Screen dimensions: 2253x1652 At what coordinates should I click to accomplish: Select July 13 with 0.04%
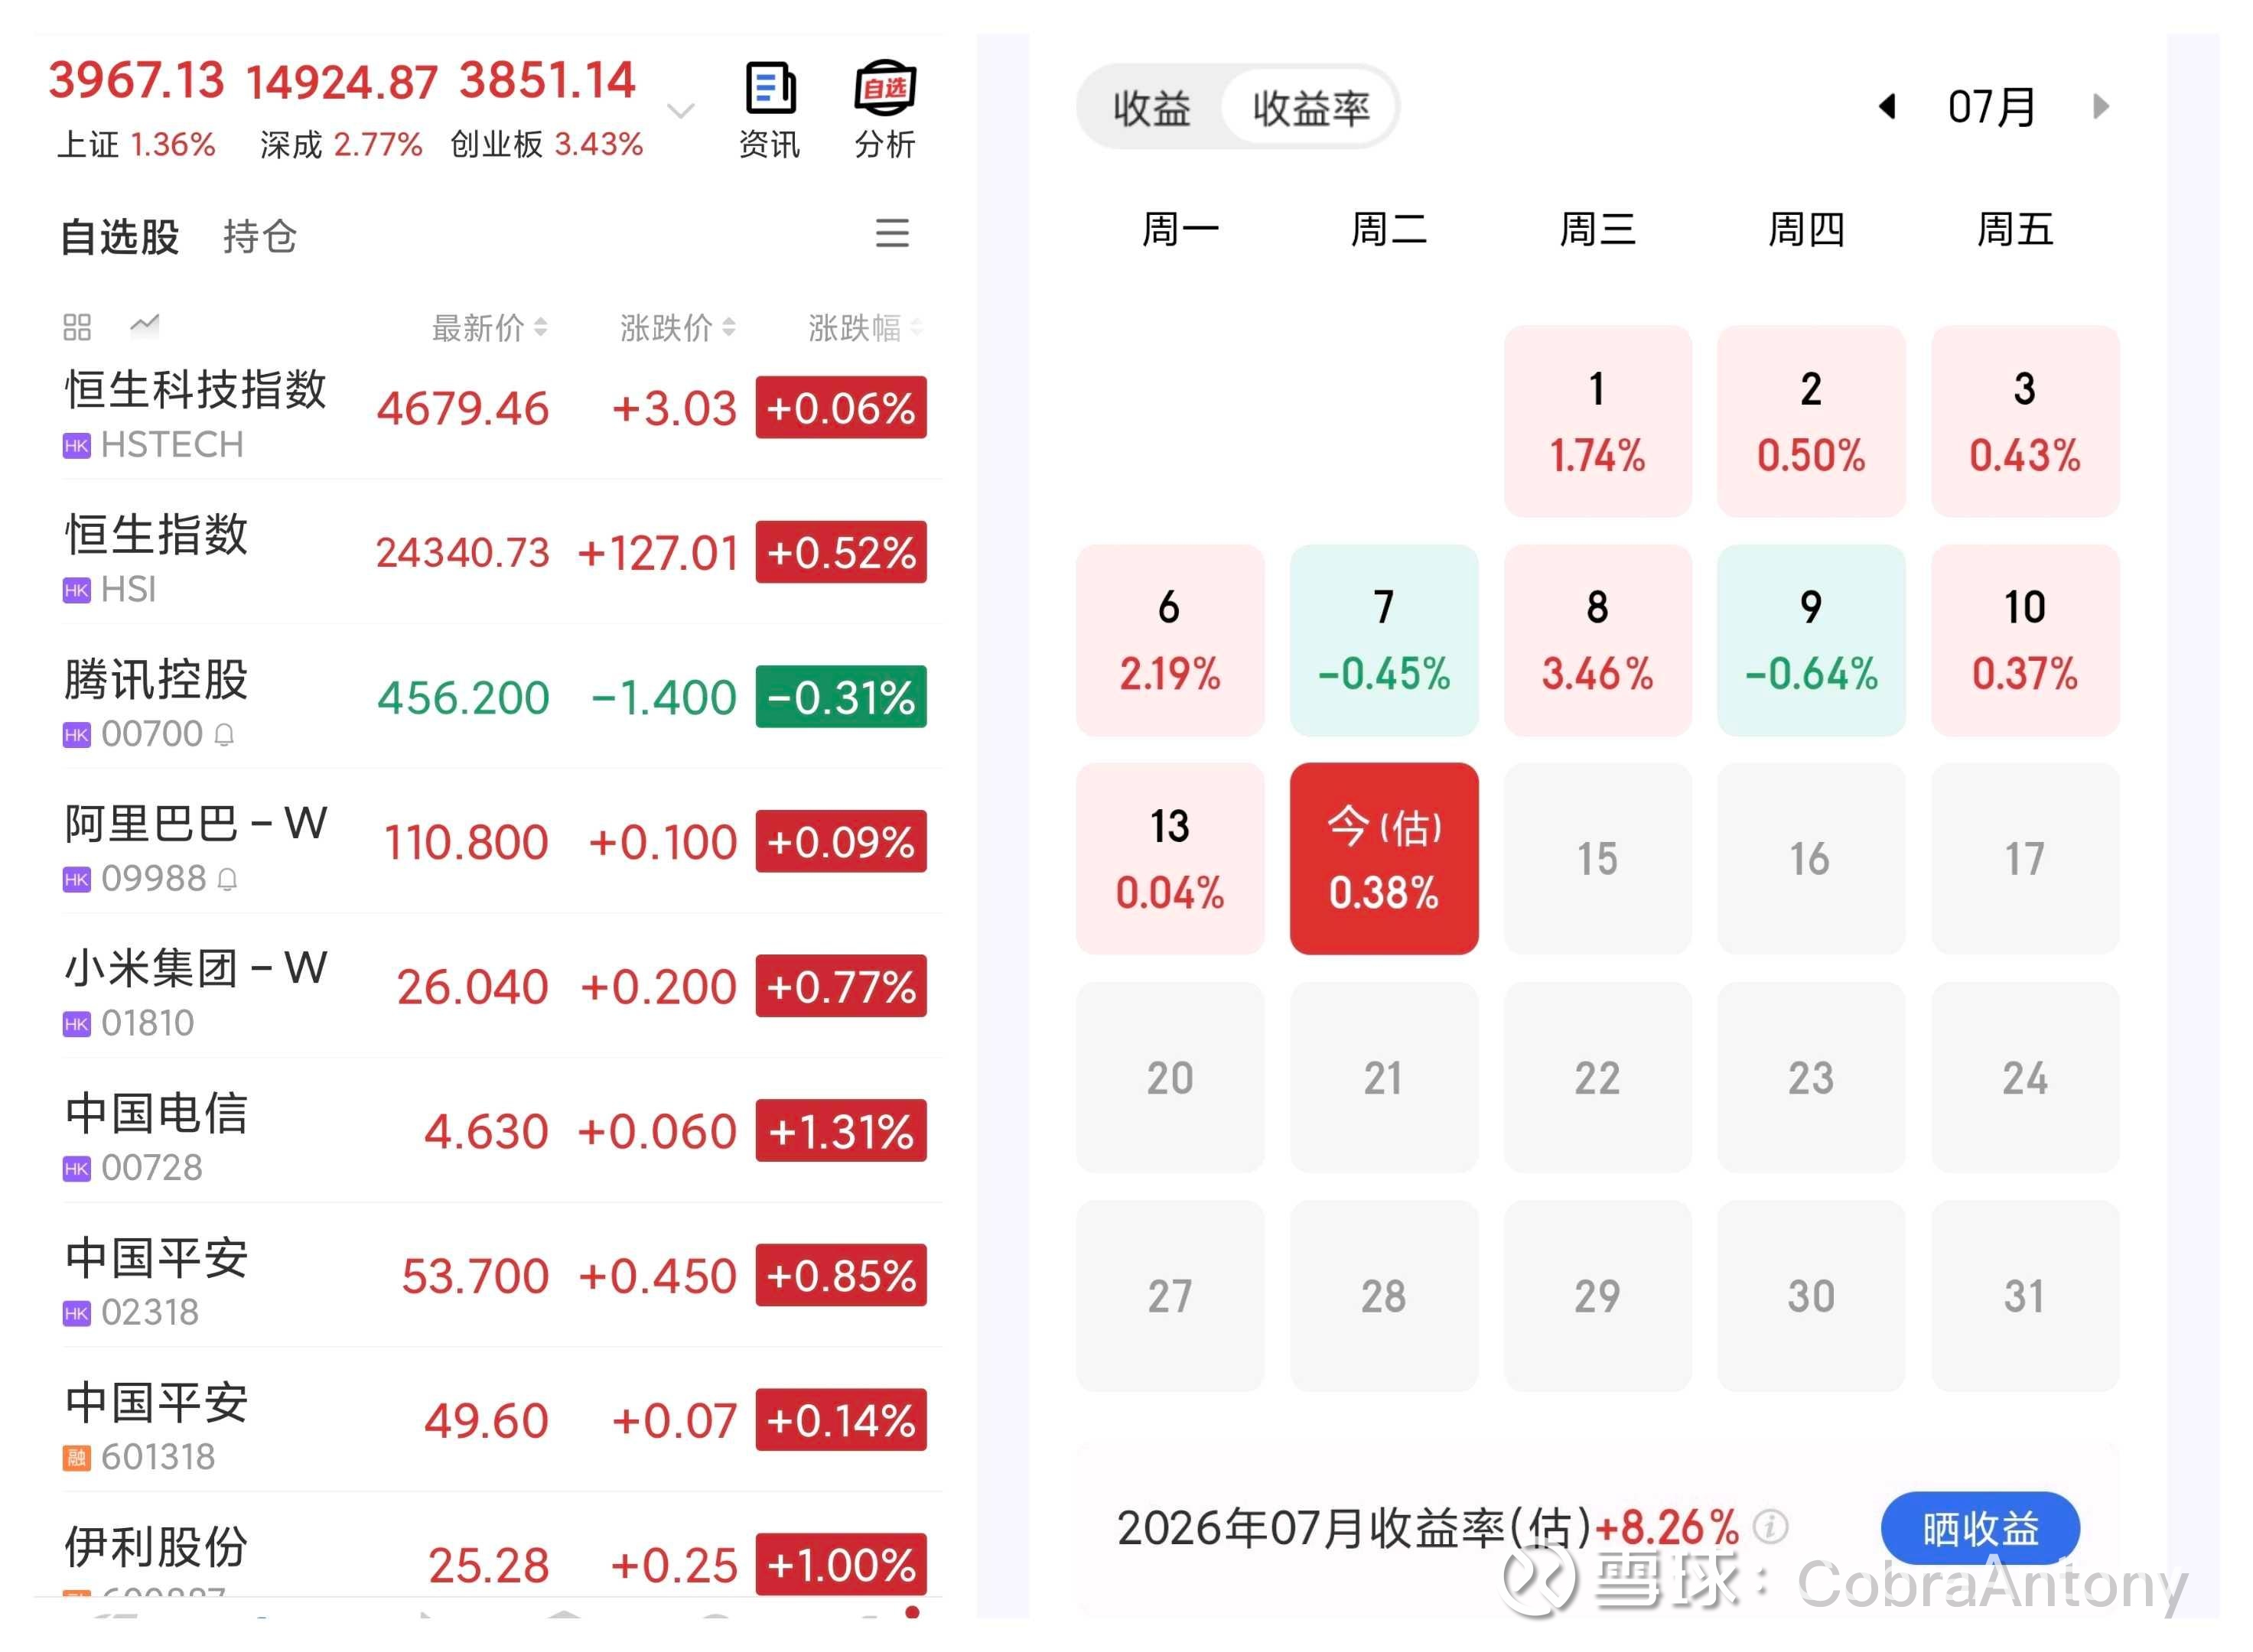(x=1170, y=858)
